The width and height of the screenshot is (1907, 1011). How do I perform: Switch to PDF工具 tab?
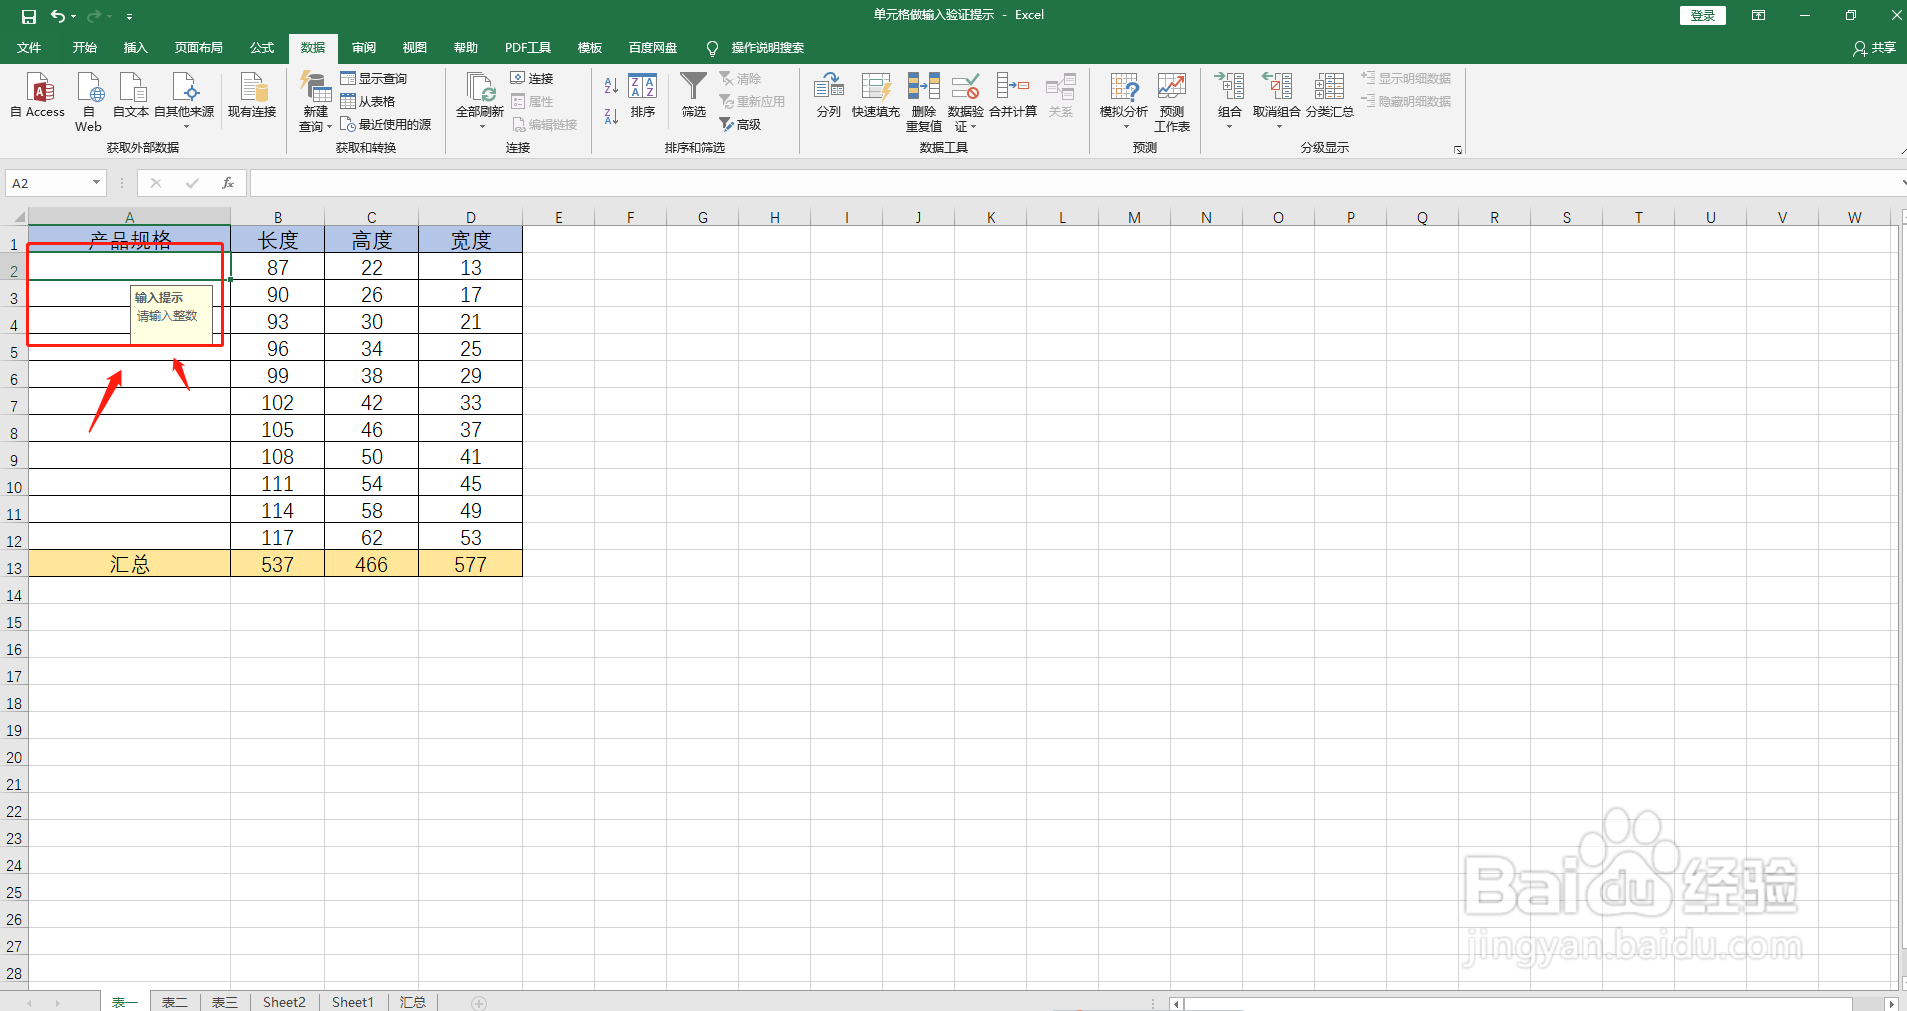click(x=528, y=48)
